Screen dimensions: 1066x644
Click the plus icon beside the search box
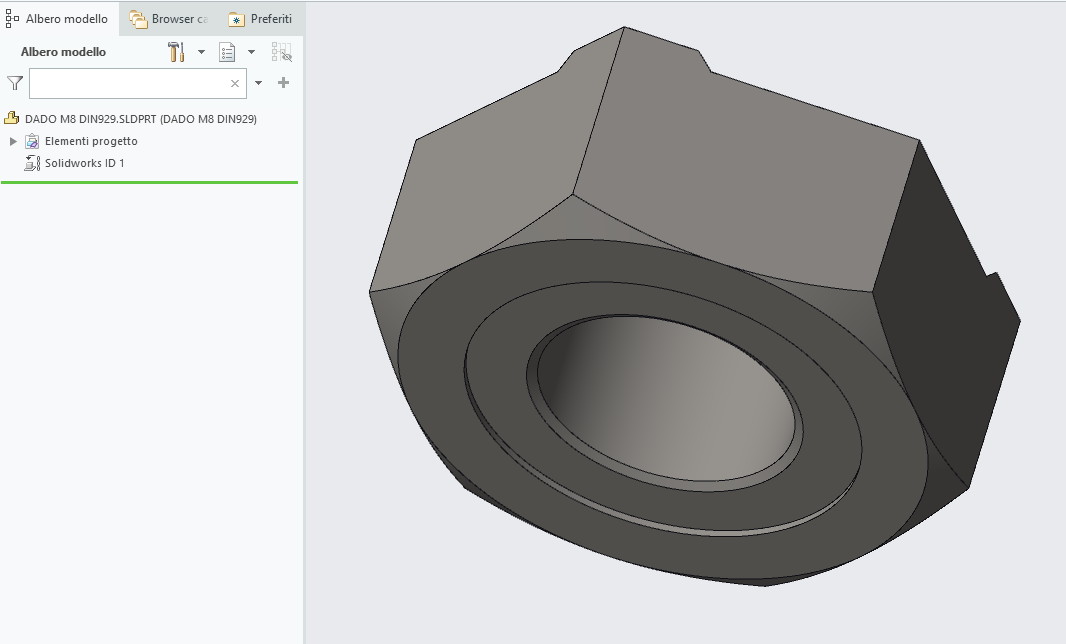pos(282,83)
